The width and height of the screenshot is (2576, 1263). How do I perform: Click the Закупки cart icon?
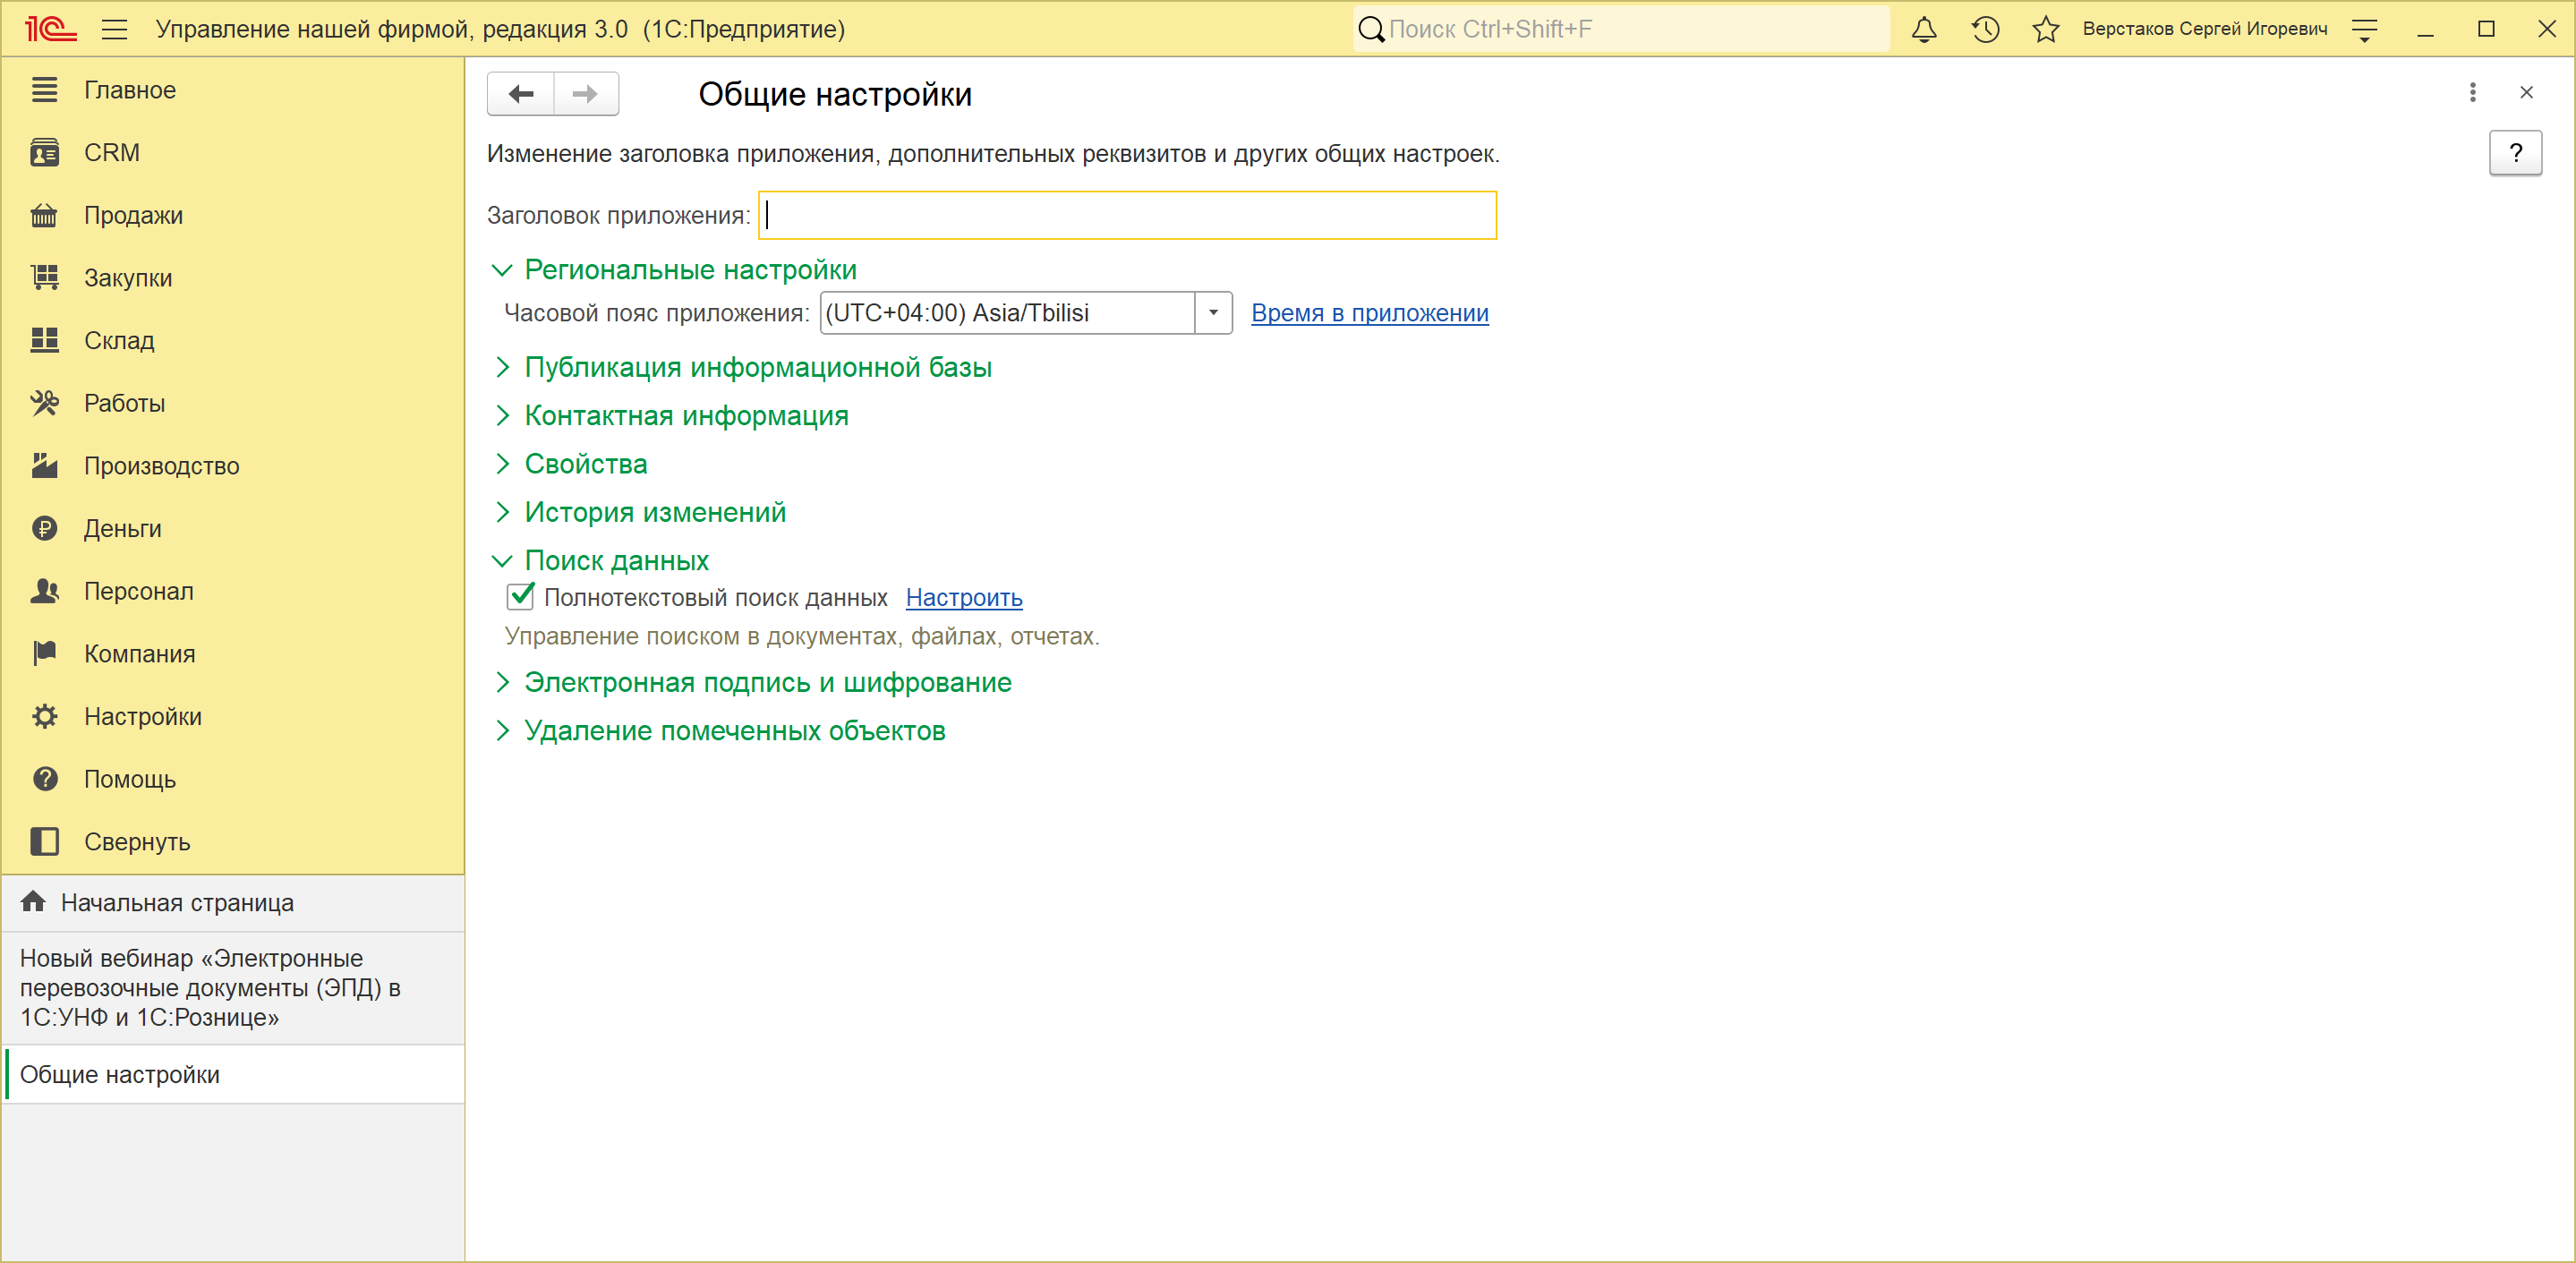(44, 278)
